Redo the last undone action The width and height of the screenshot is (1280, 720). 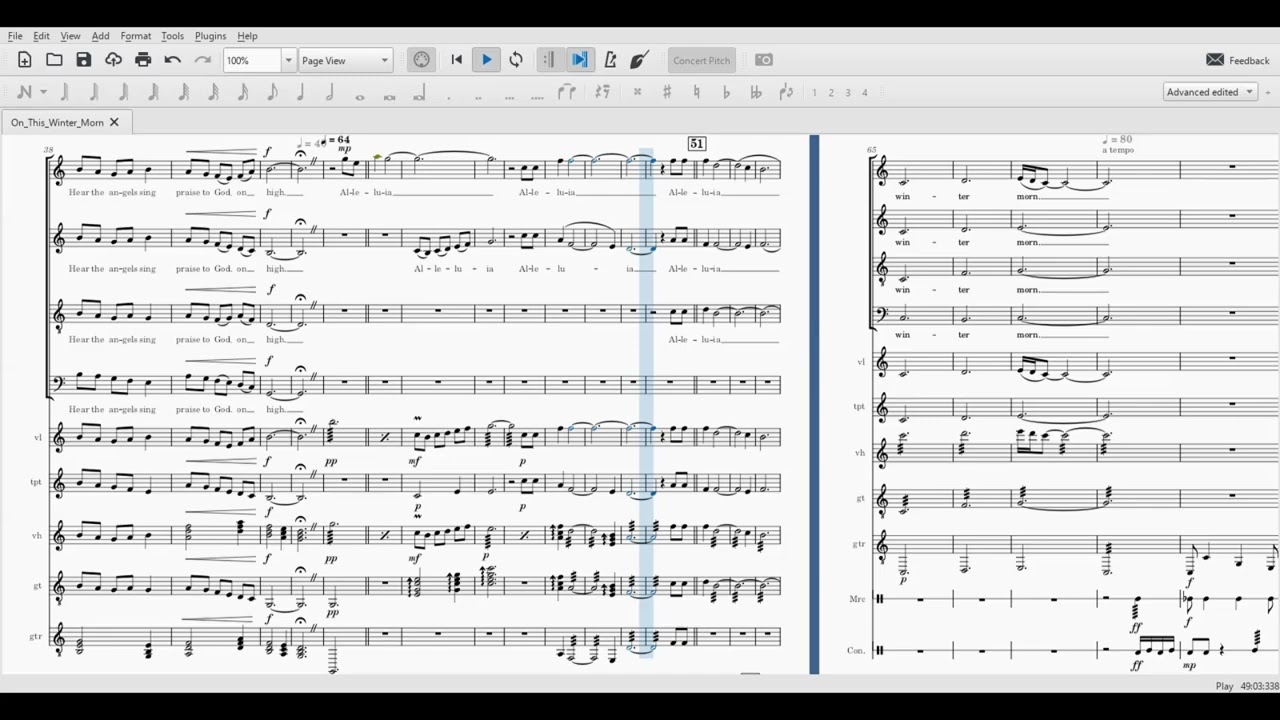(202, 60)
